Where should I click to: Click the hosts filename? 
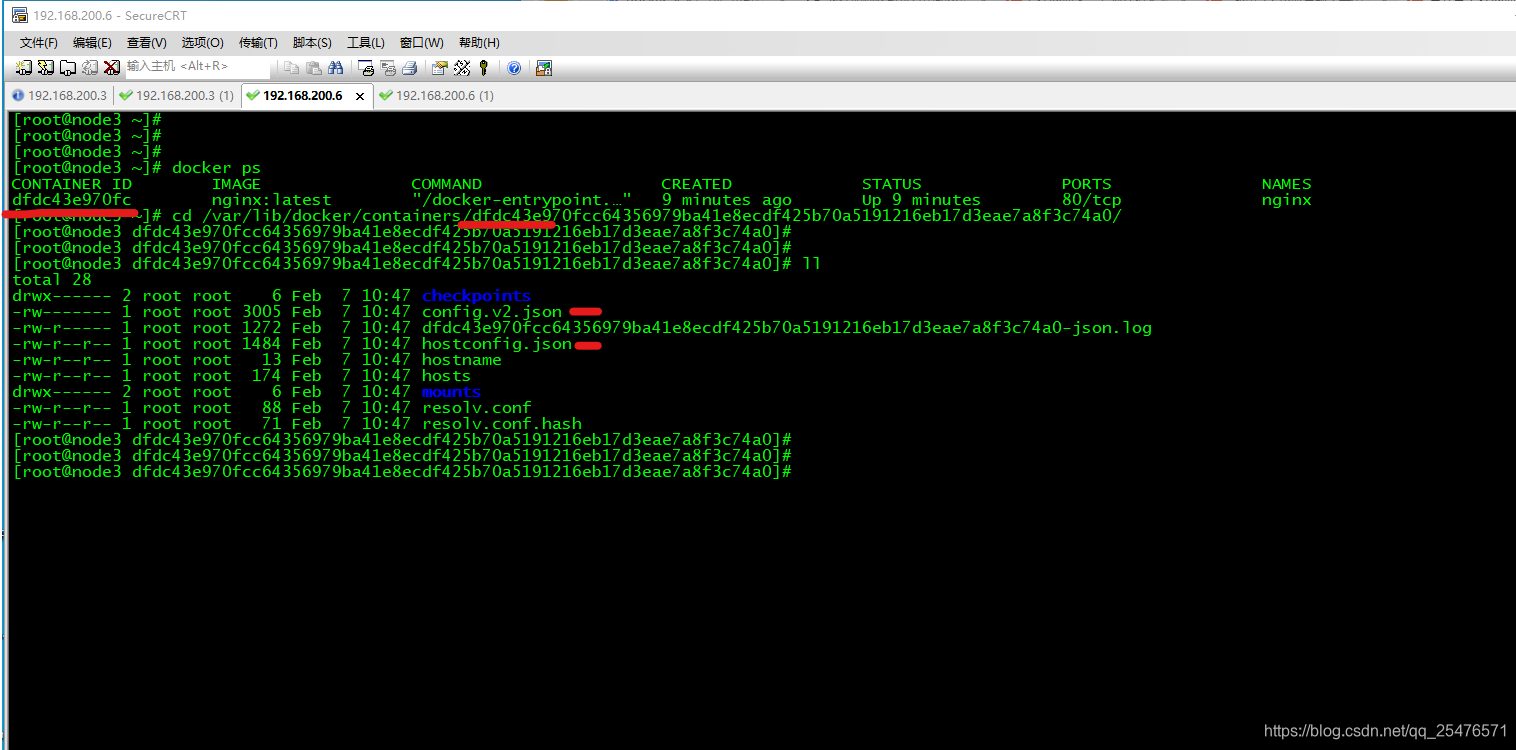(446, 376)
